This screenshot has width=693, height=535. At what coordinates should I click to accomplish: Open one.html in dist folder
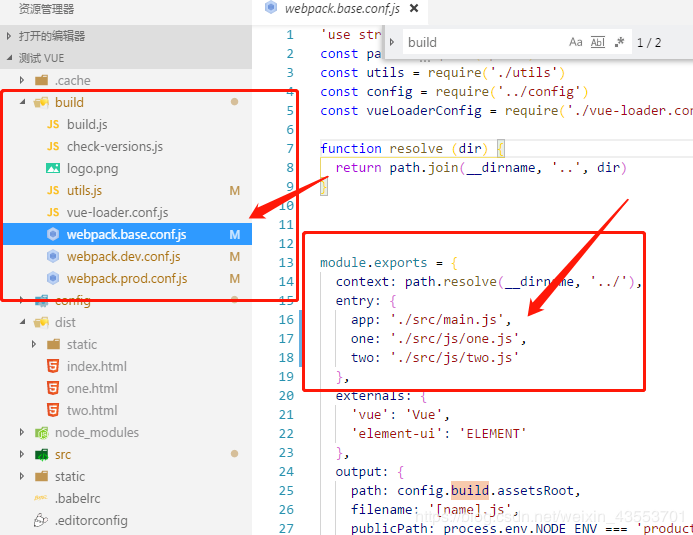pos(92,388)
